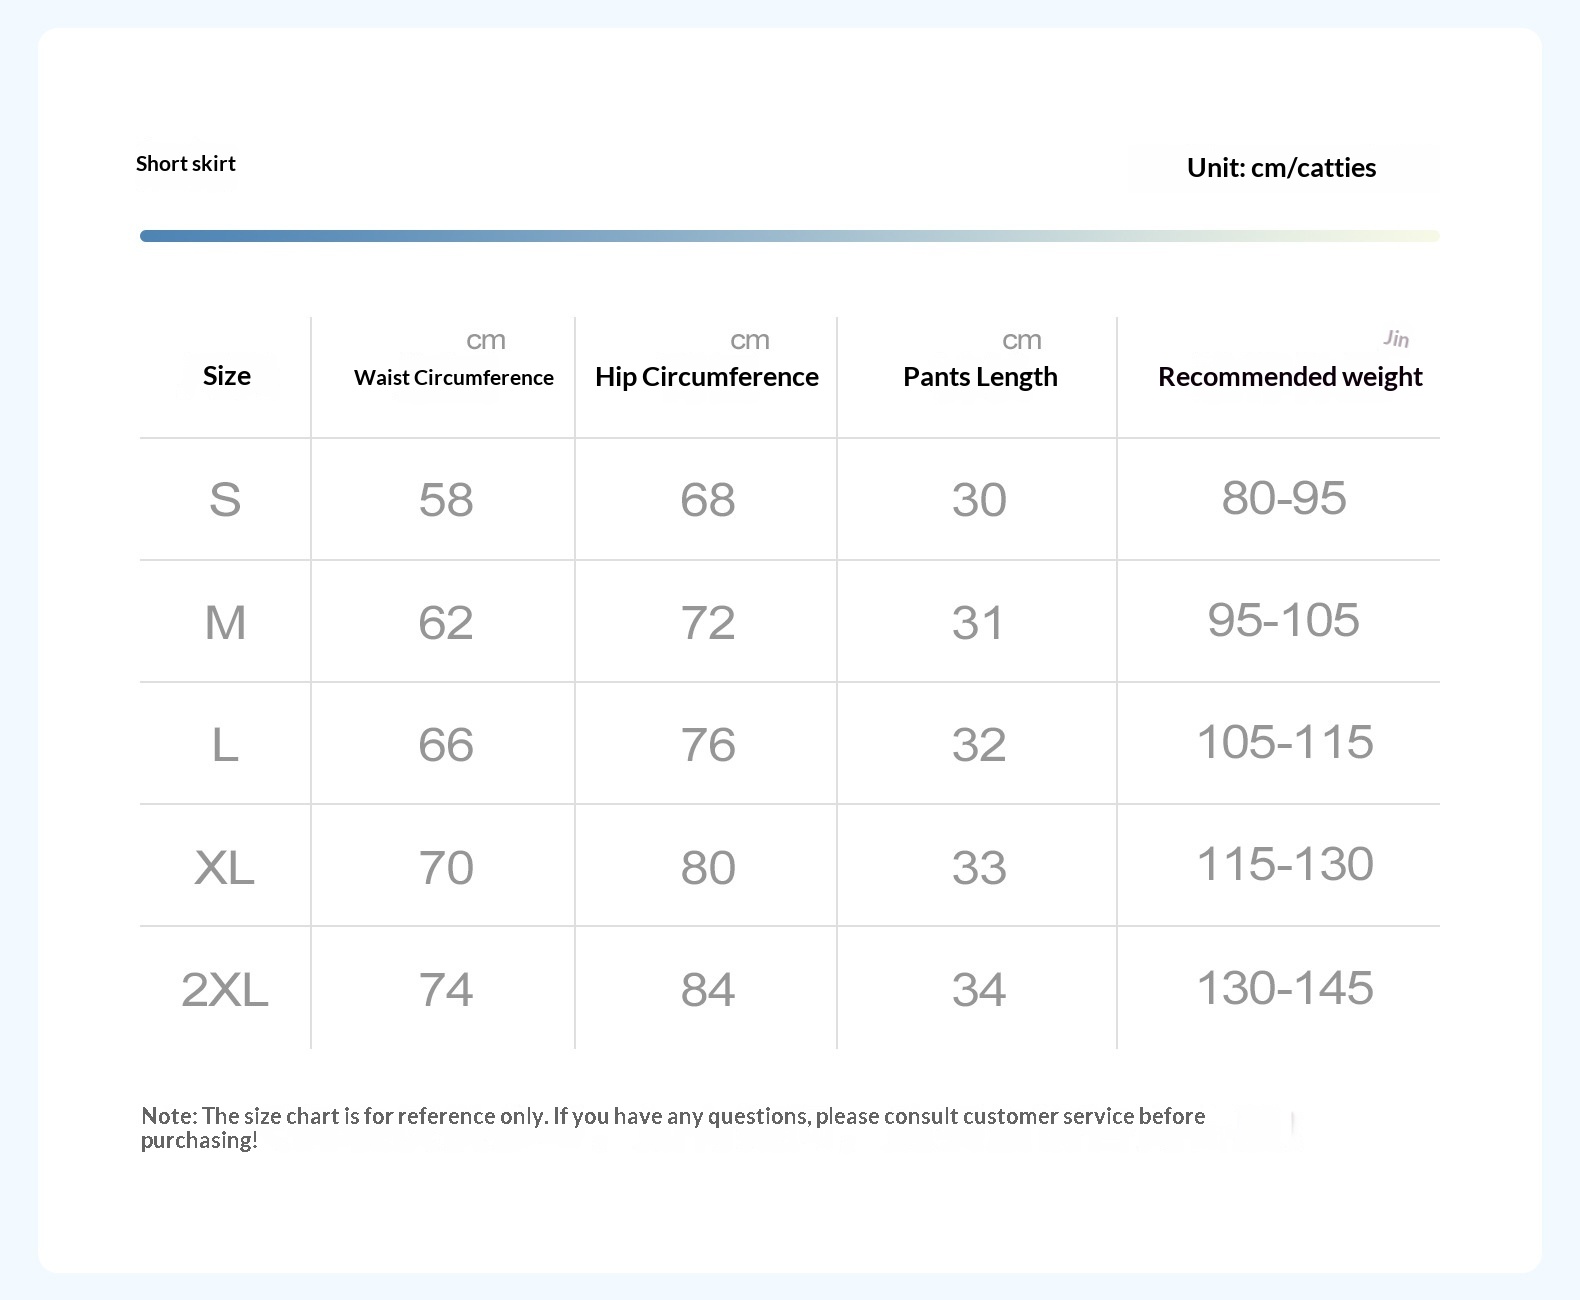
Task: Select the M size row label
Action: pos(225,622)
